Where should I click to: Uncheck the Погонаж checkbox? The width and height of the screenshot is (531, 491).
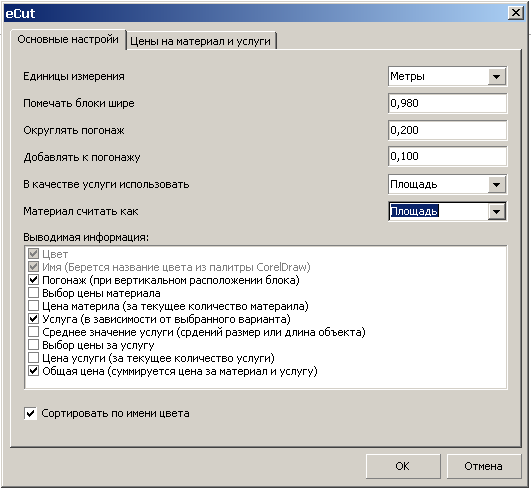click(34, 280)
